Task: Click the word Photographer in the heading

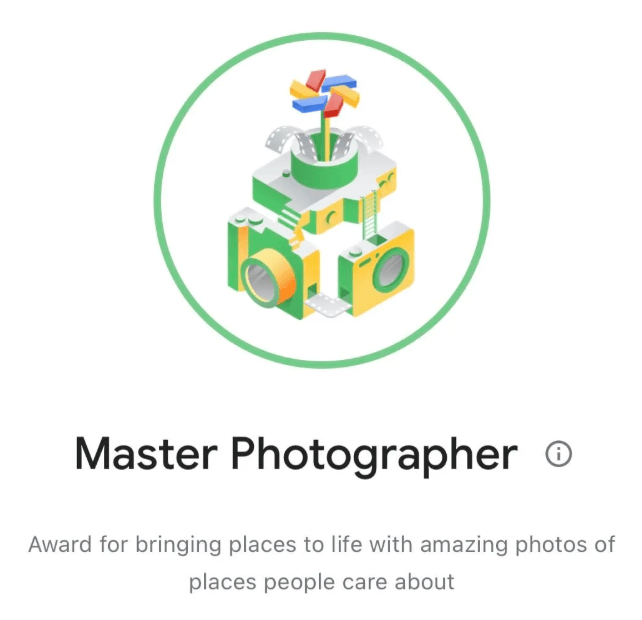Action: 375,455
